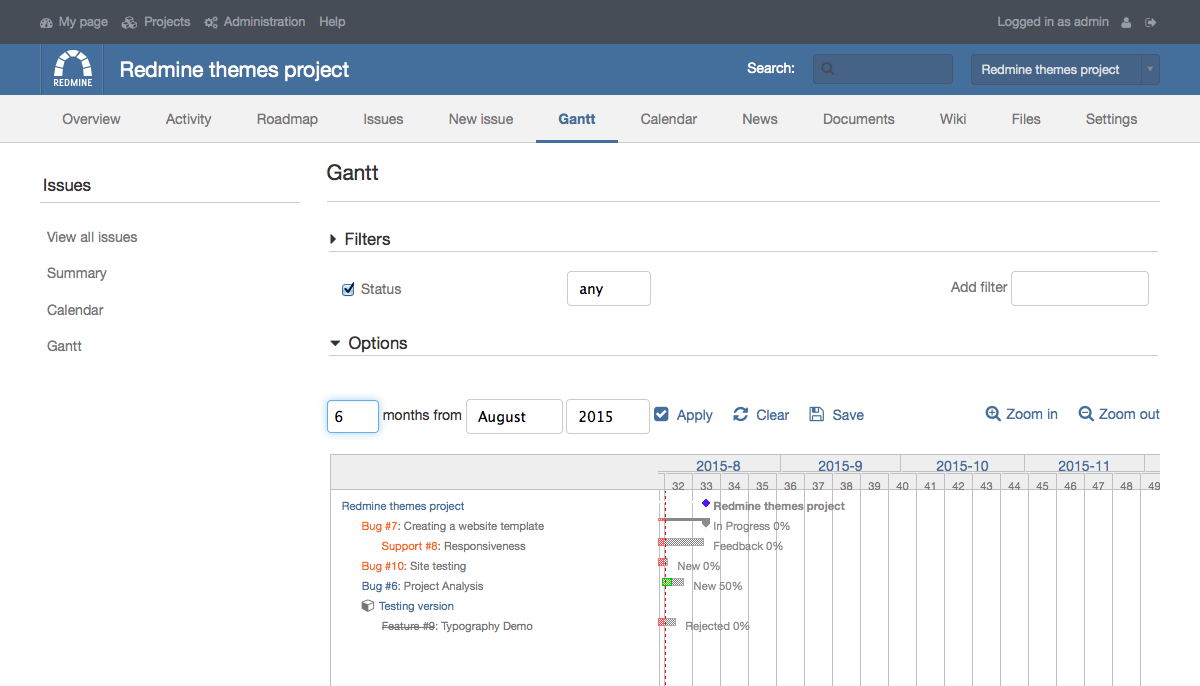Click the 2015-10 month header link
The width and height of the screenshot is (1200, 686).
pos(962,466)
